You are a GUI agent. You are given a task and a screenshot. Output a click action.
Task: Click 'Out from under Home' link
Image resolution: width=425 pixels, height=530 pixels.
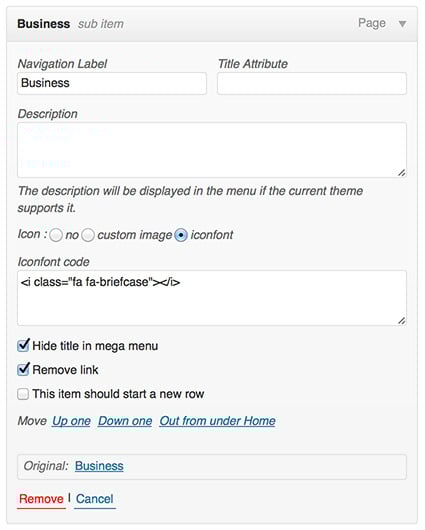tap(217, 421)
